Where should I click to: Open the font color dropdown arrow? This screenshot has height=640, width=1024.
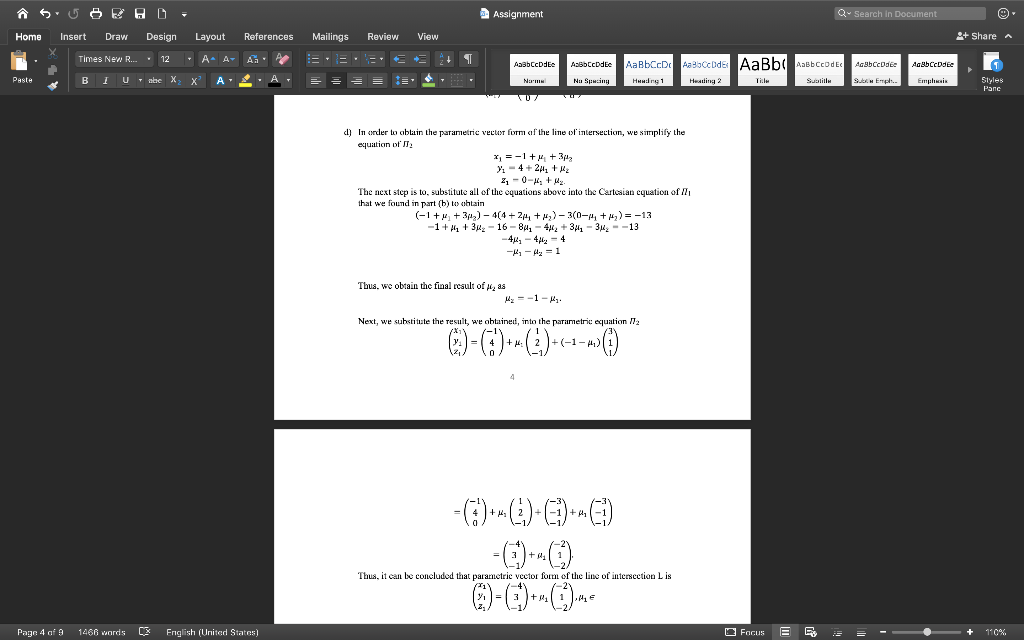pyautogui.click(x=288, y=80)
